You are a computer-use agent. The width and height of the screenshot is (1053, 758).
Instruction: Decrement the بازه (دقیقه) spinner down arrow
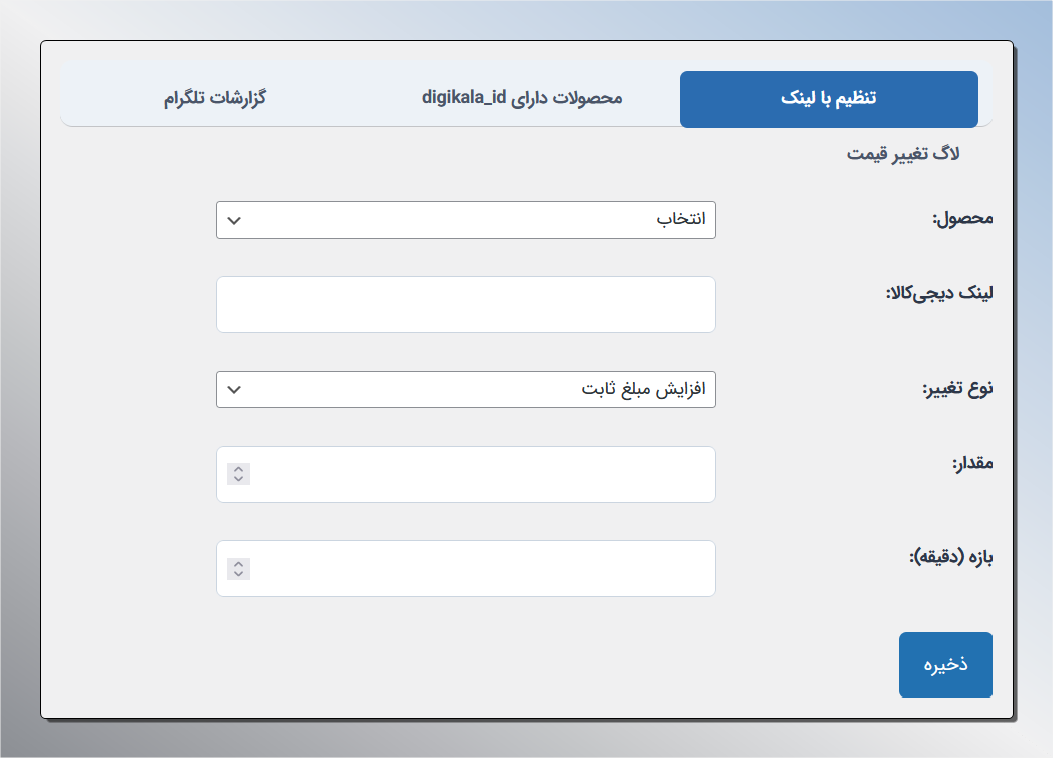tap(238, 573)
